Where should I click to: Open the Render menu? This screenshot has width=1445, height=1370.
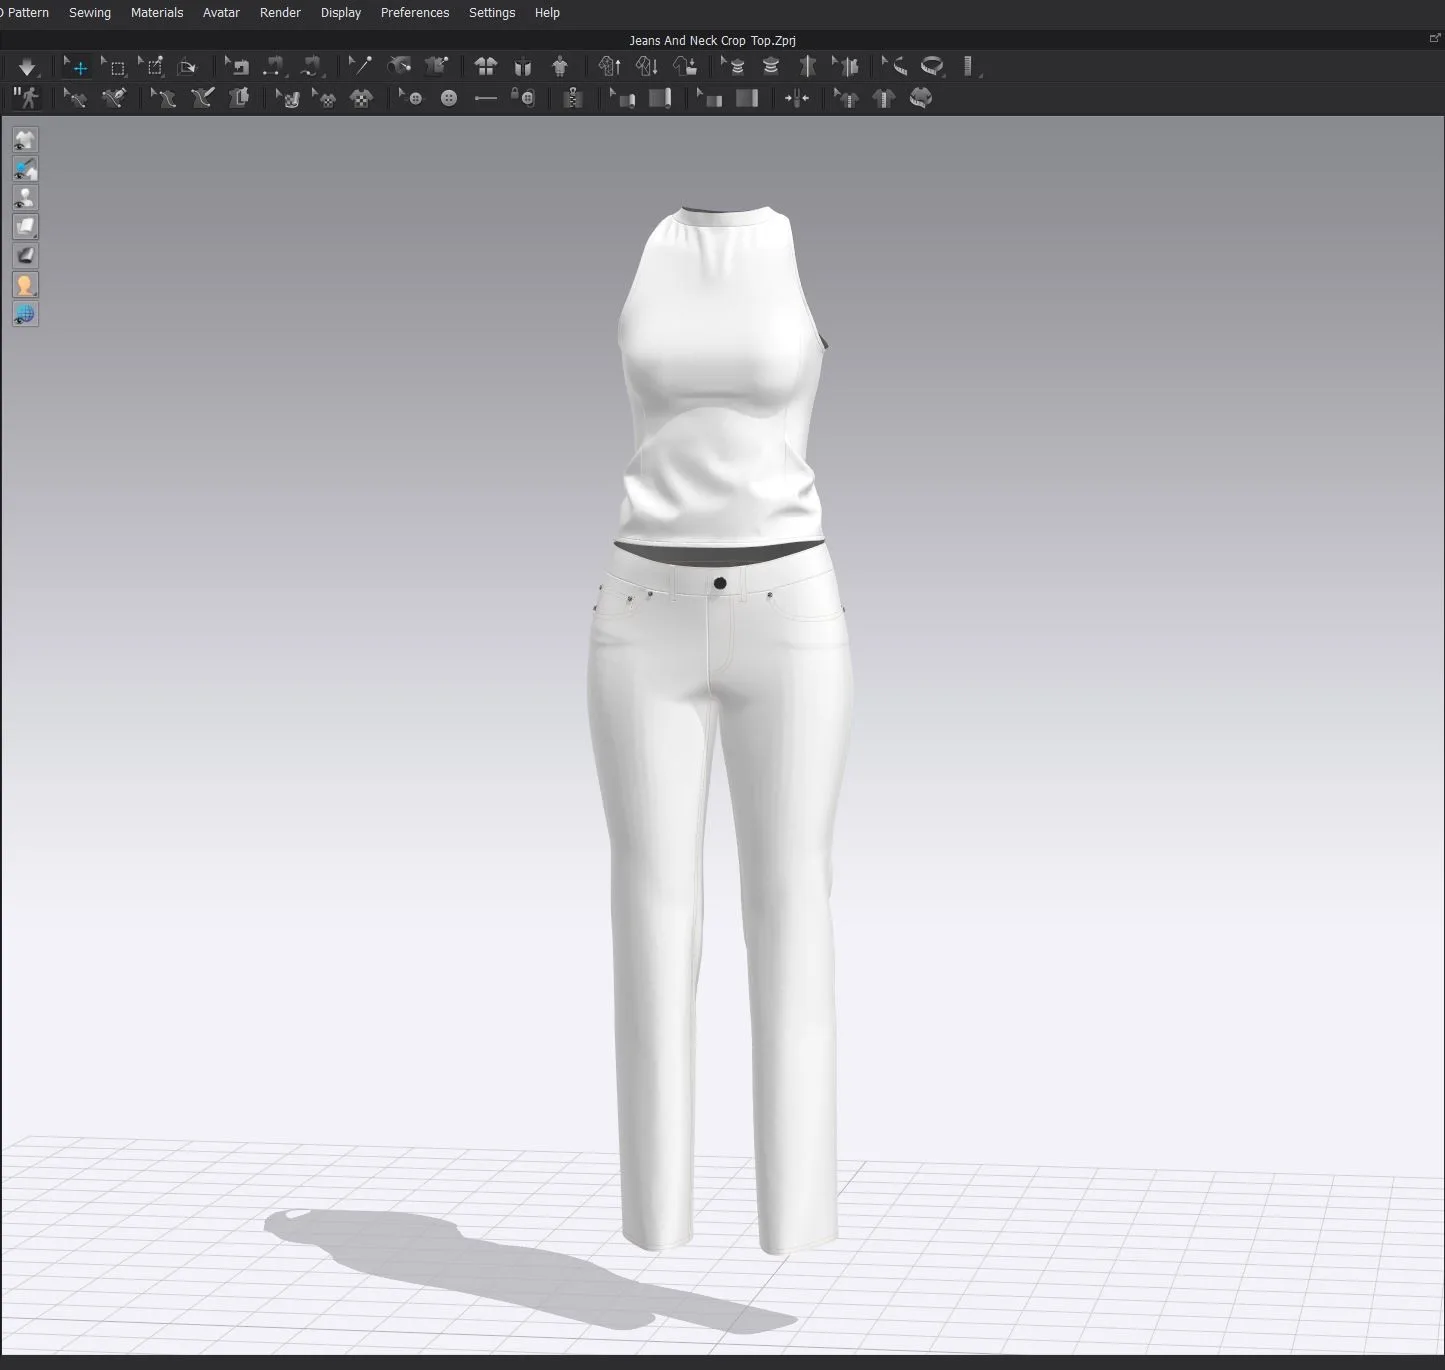coord(280,13)
